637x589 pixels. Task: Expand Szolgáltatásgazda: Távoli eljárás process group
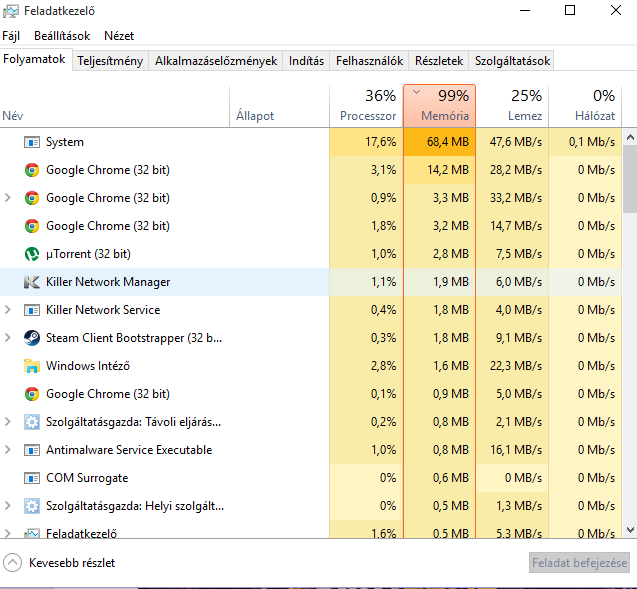pyautogui.click(x=9, y=422)
